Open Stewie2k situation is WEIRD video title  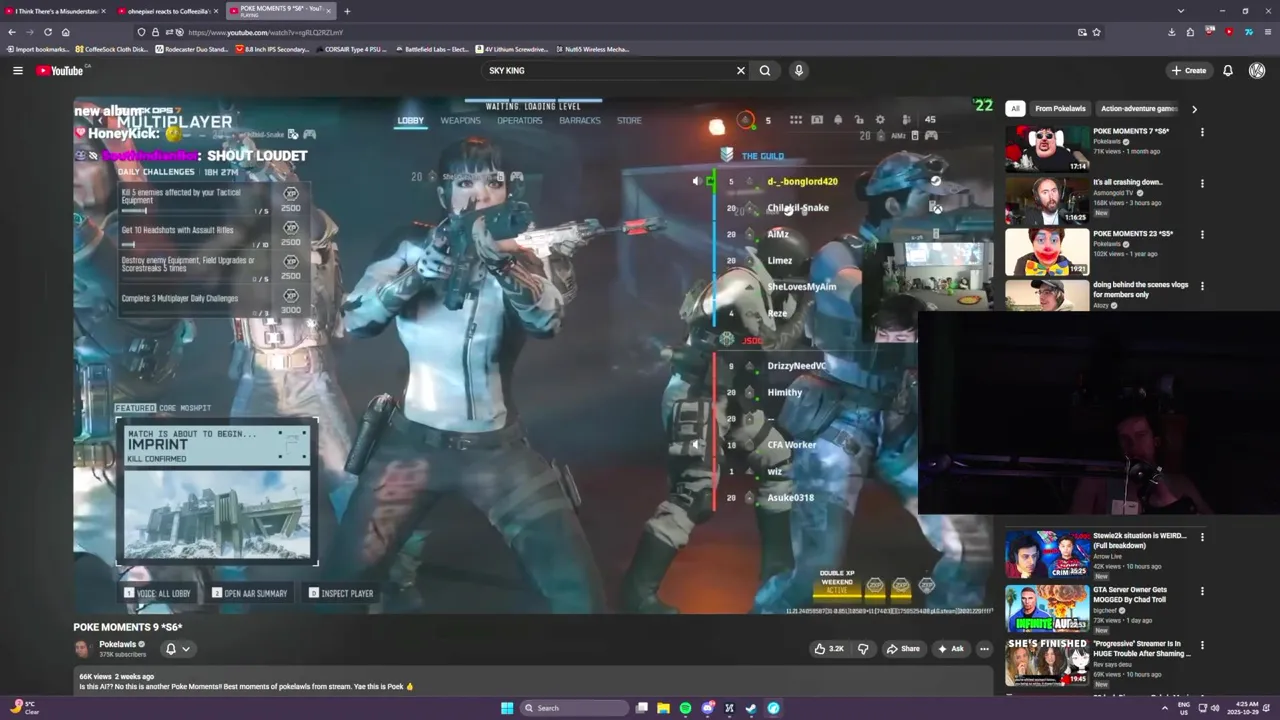1139,540
